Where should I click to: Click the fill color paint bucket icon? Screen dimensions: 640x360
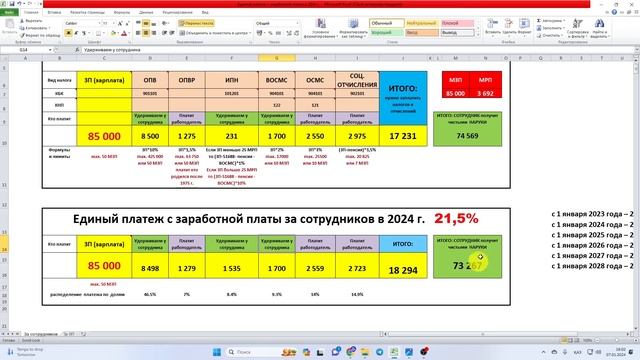click(113, 33)
